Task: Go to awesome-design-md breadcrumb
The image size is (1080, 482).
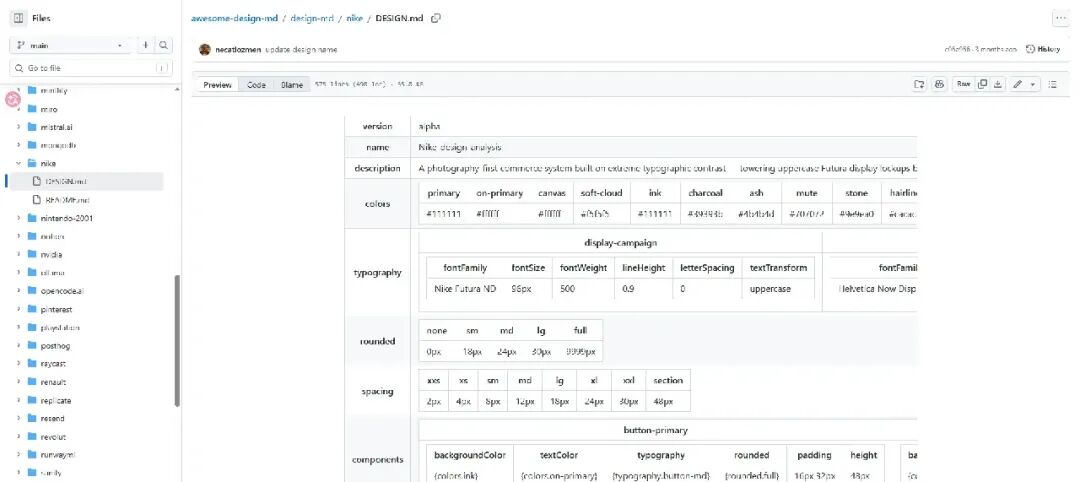Action: click(234, 19)
